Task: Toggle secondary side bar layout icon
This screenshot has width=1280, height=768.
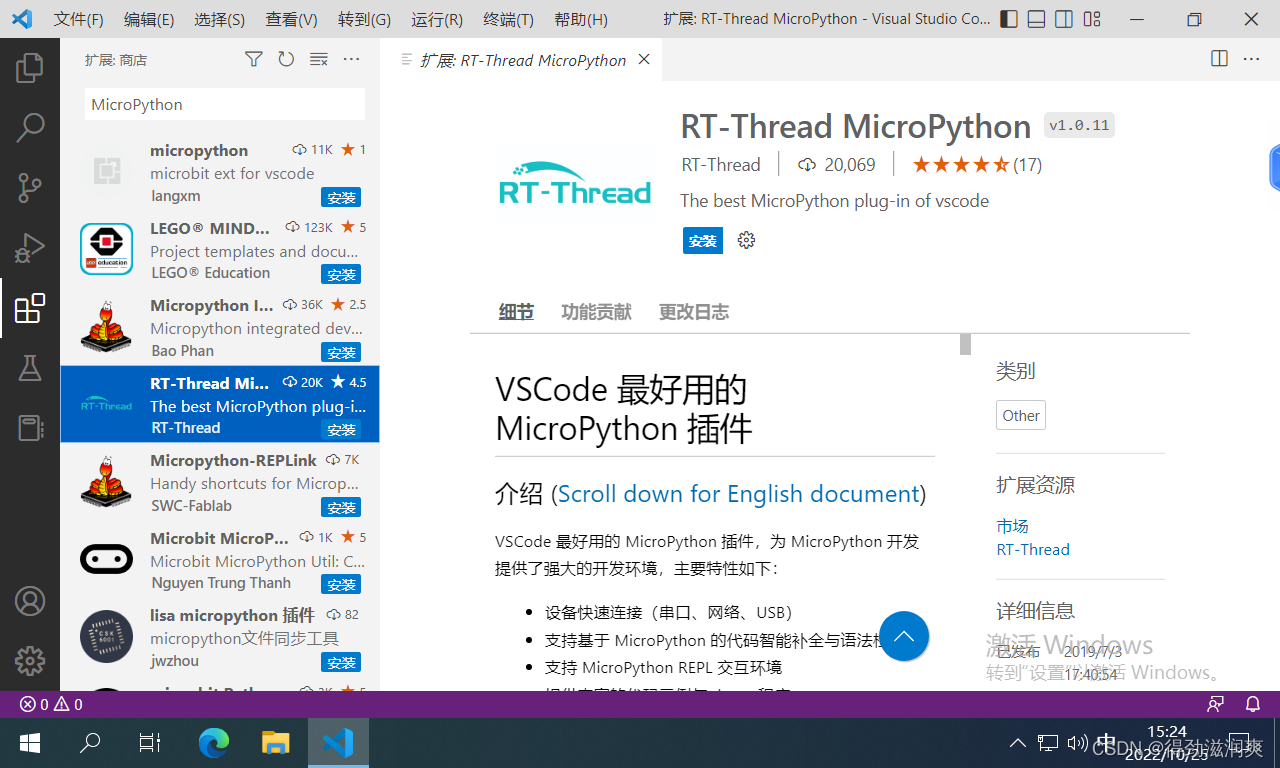Action: point(1064,19)
